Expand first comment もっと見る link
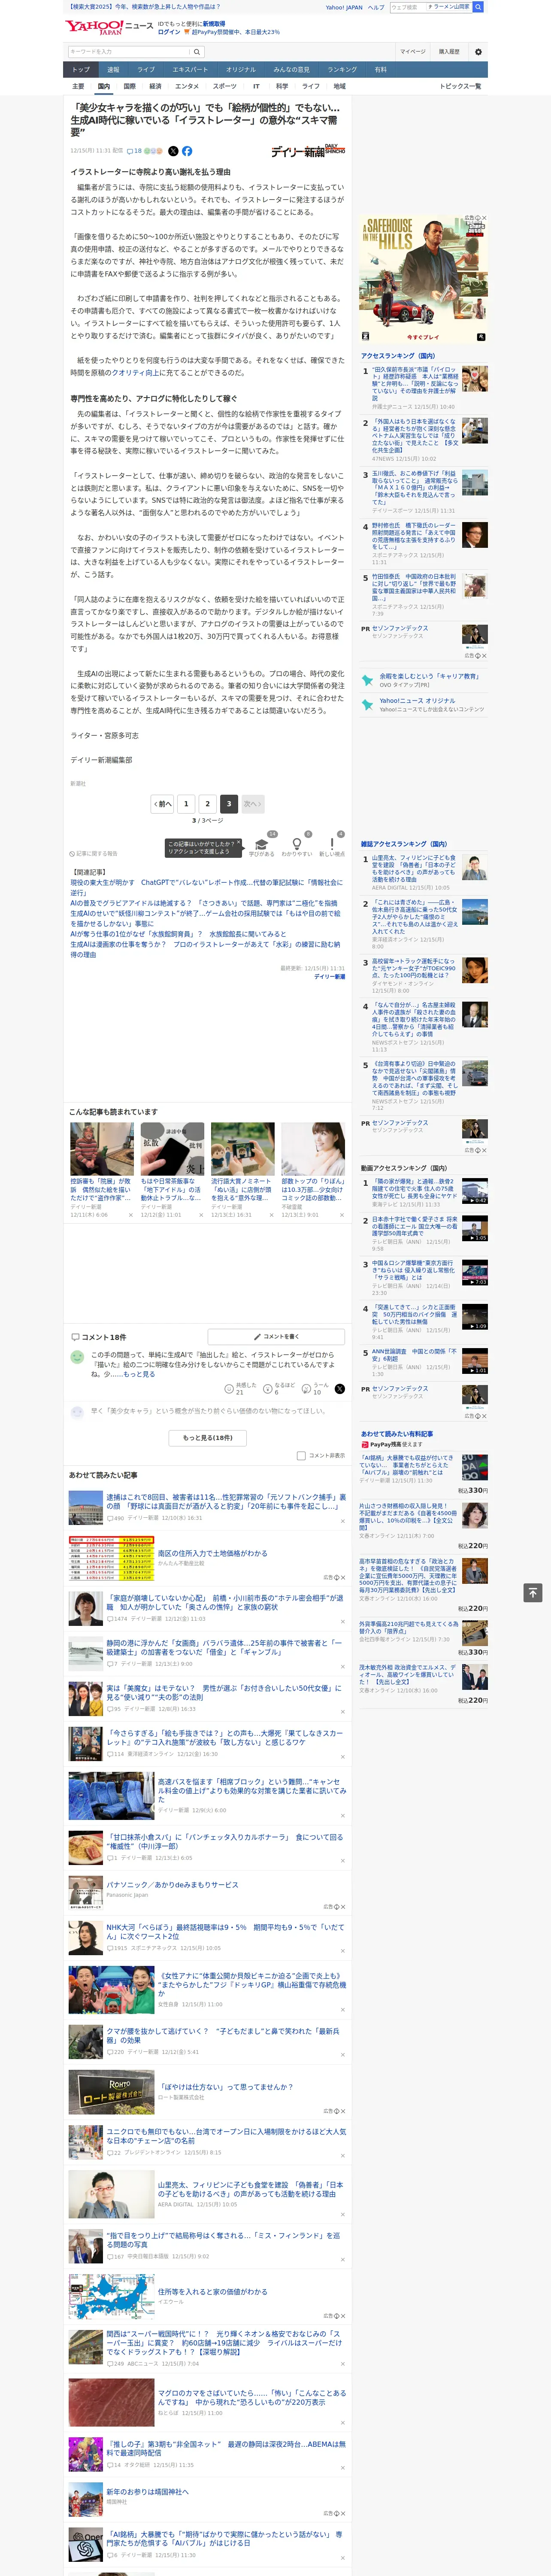The height and width of the screenshot is (2576, 551). (x=139, y=1374)
